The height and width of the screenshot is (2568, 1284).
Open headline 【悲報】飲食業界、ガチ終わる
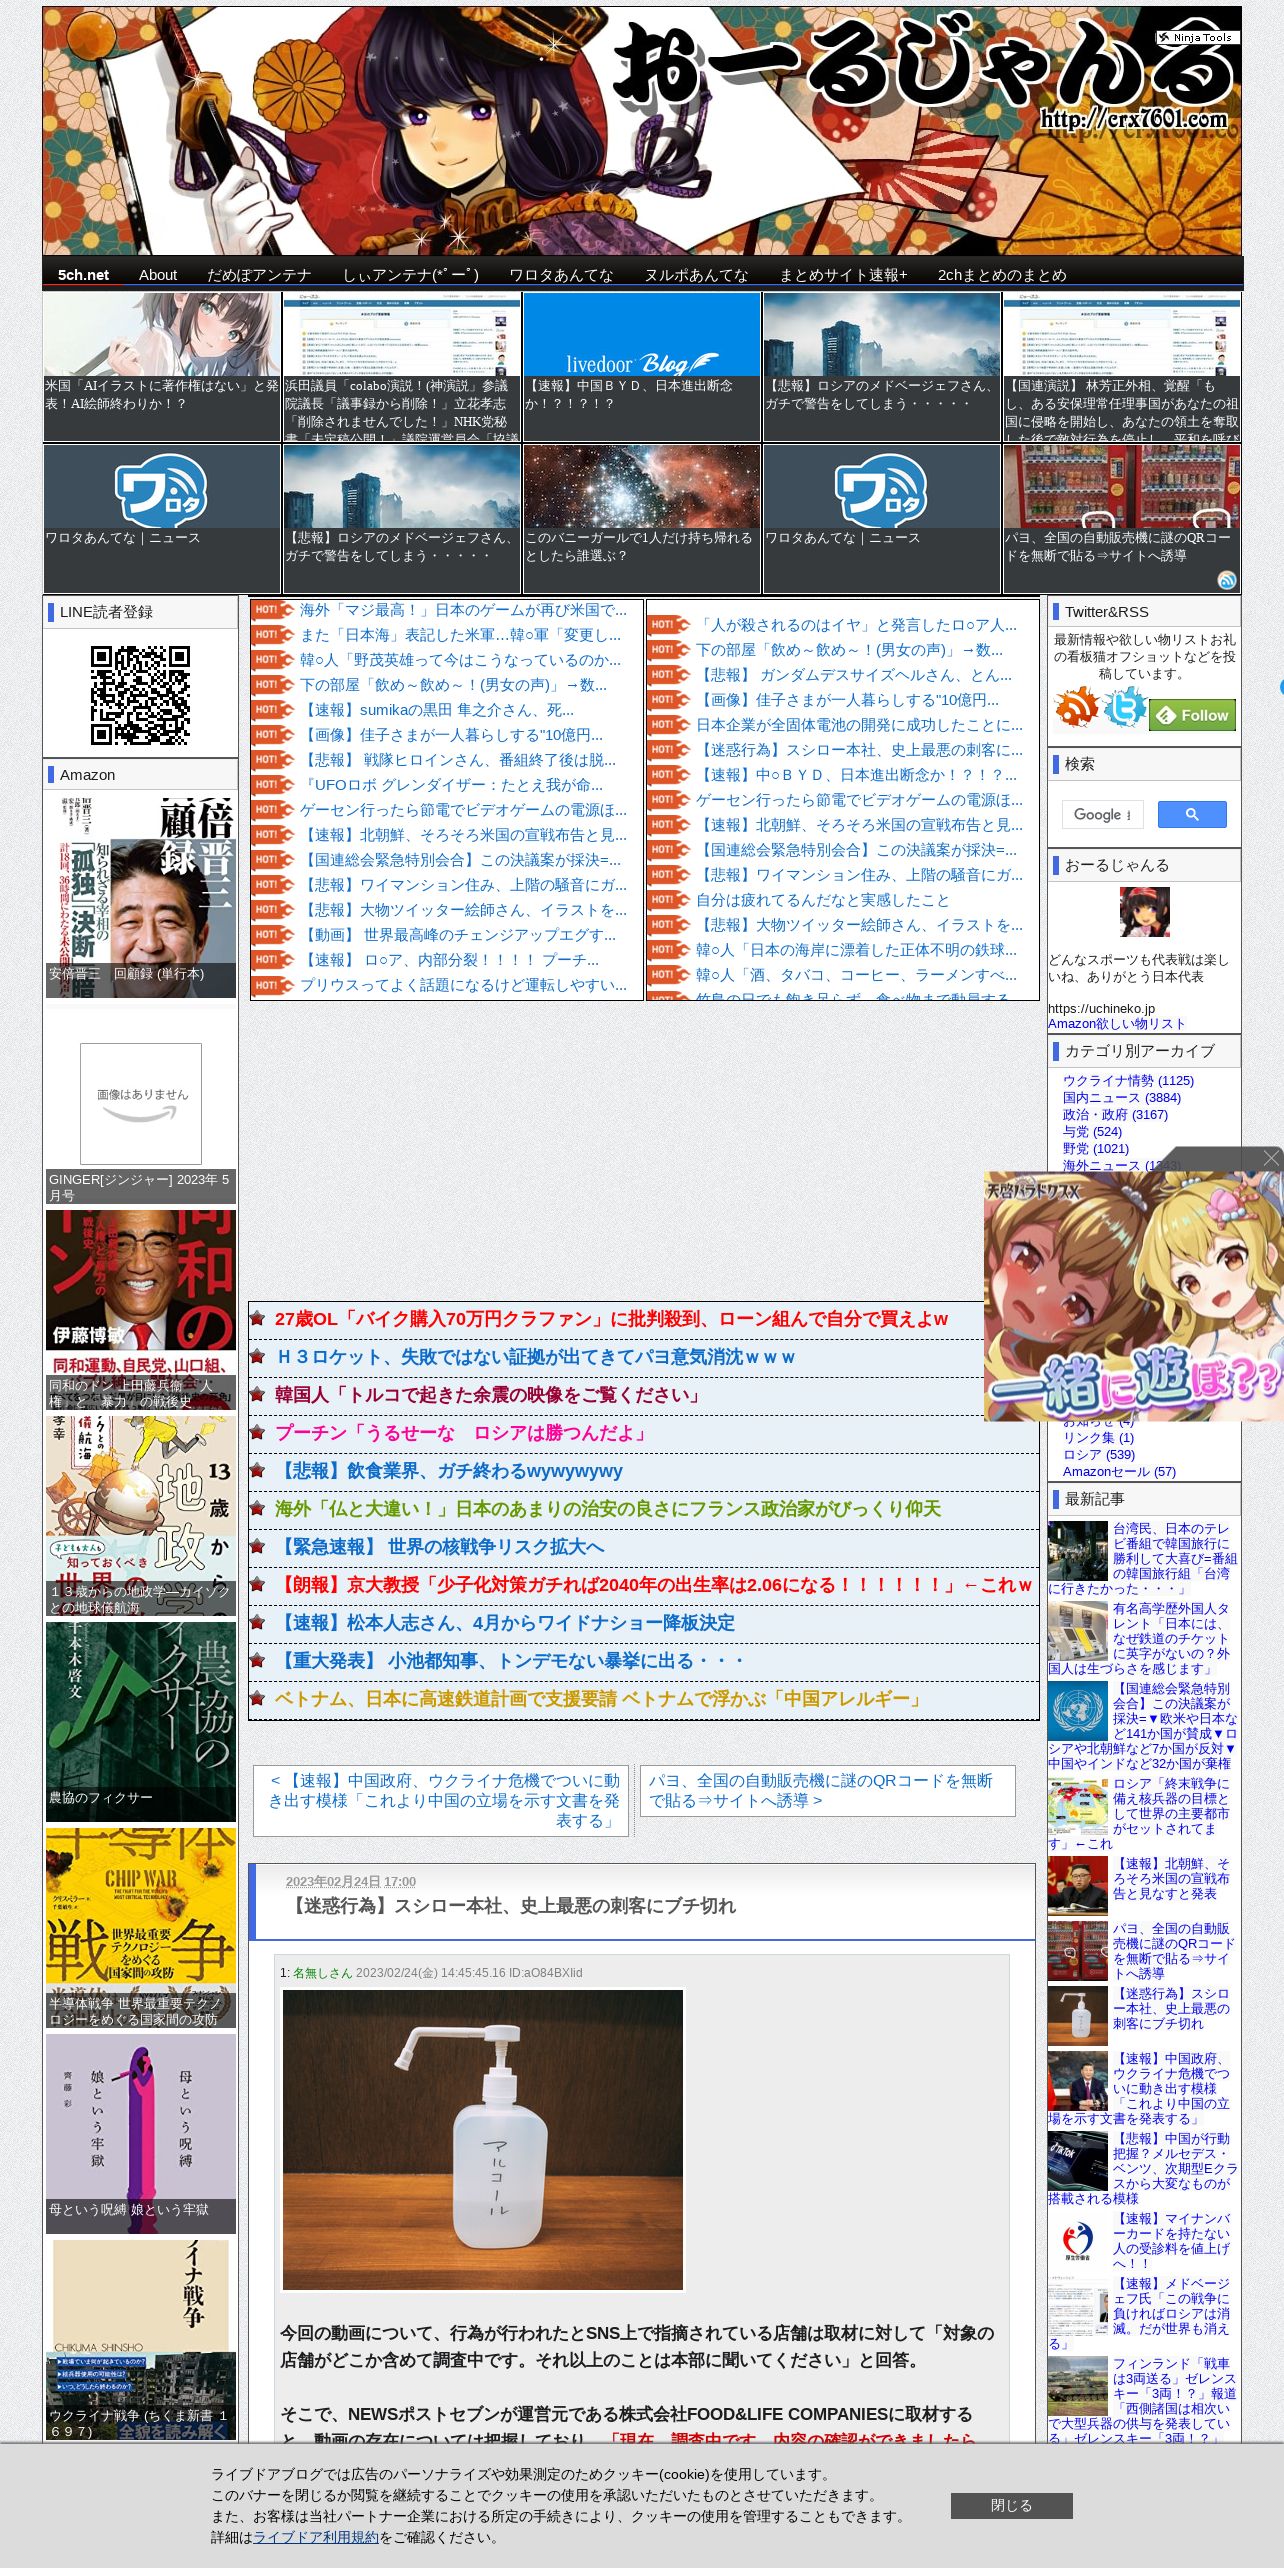(449, 1471)
